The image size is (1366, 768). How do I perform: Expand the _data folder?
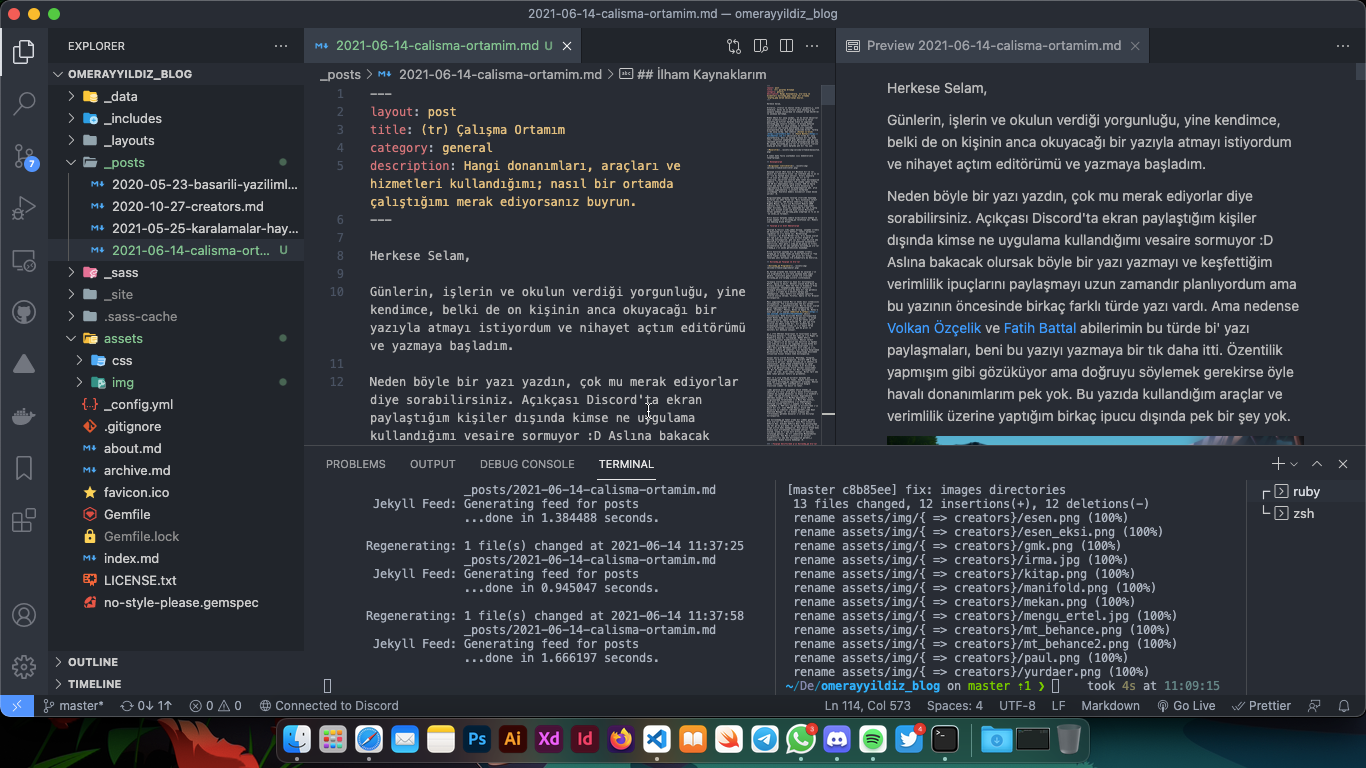tap(176, 96)
